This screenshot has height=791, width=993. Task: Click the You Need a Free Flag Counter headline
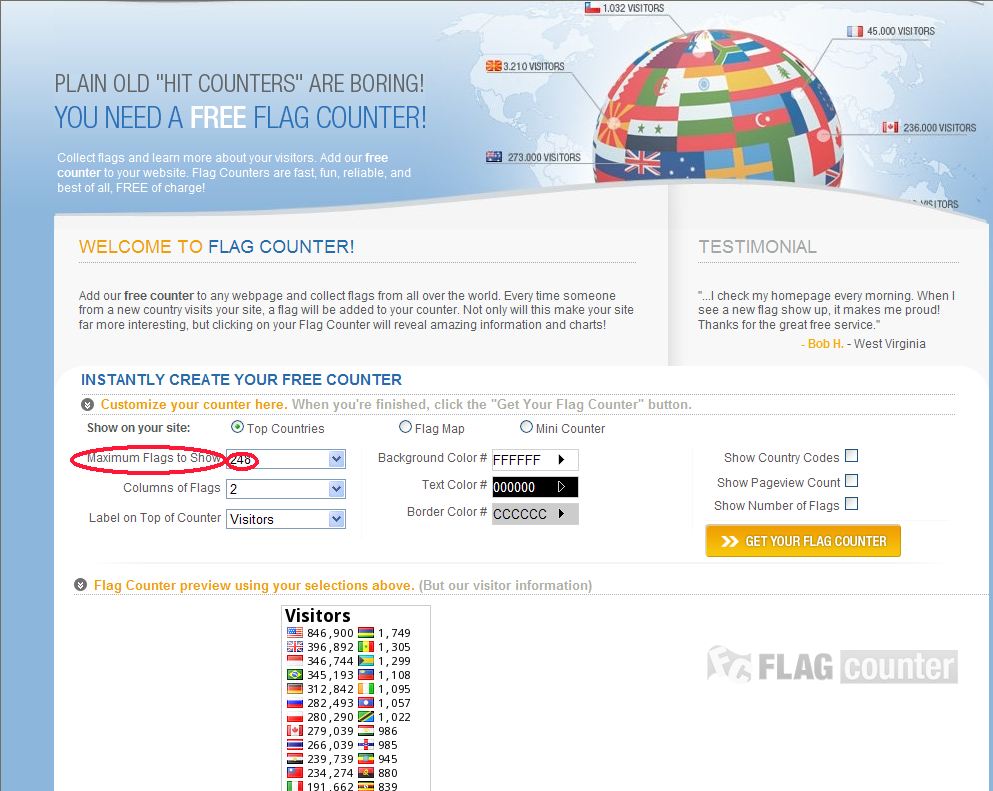[x=241, y=118]
